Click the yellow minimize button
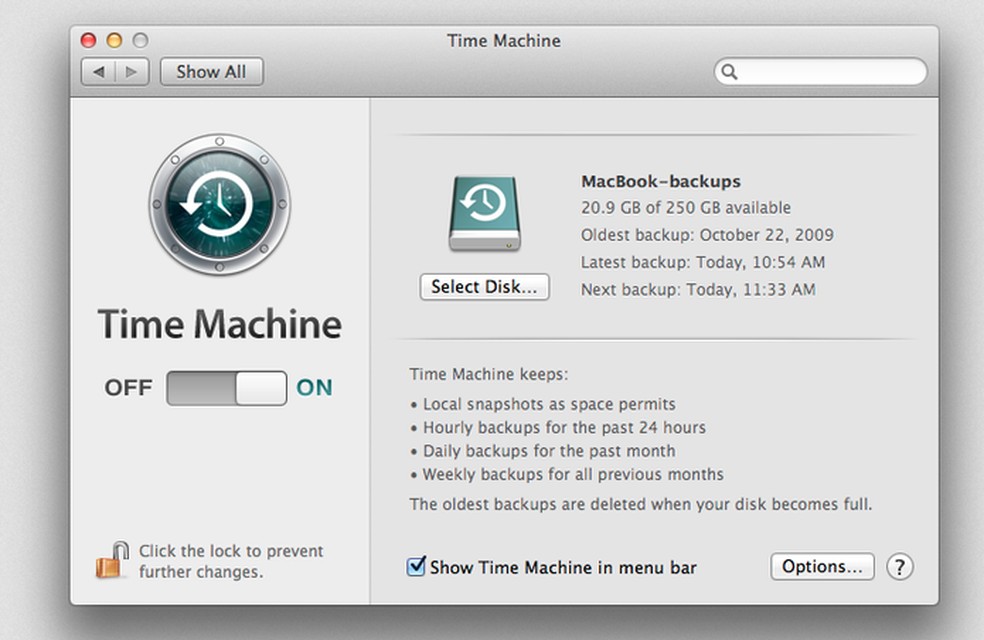This screenshot has width=984, height=640. [x=115, y=40]
